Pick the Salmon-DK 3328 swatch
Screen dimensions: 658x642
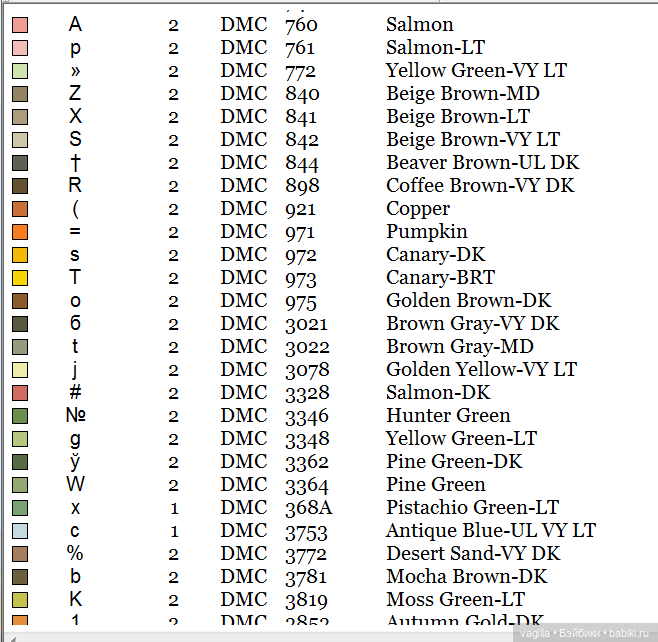click(x=20, y=393)
